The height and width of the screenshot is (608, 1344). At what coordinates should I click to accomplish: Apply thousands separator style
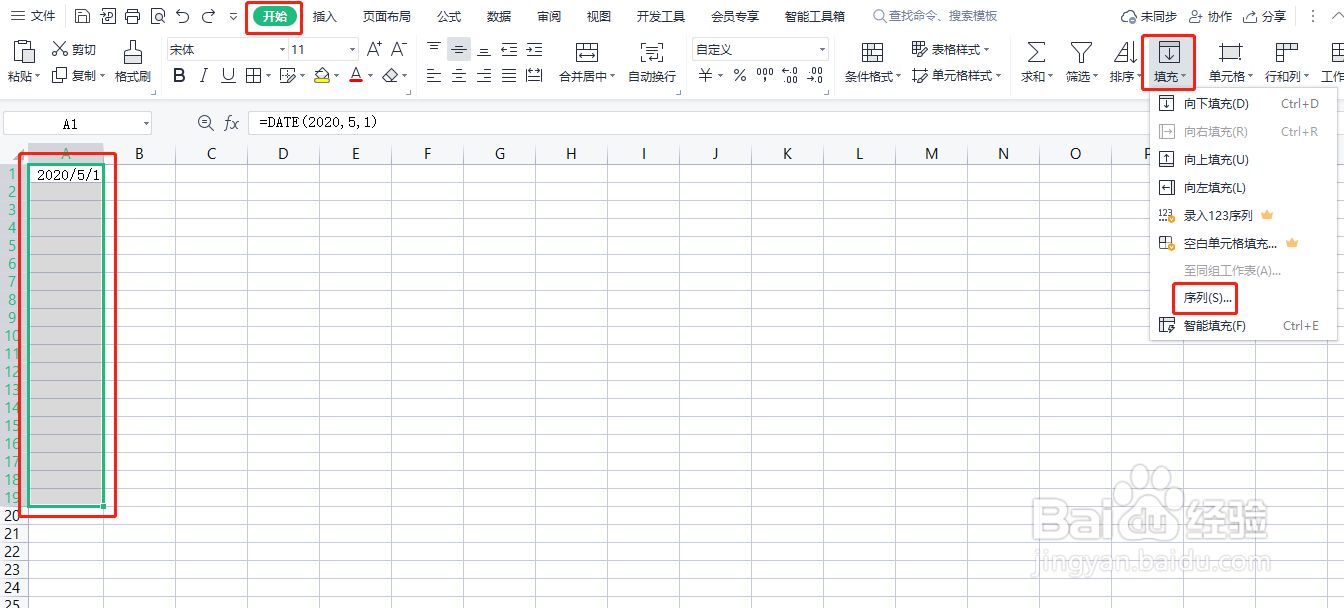765,75
